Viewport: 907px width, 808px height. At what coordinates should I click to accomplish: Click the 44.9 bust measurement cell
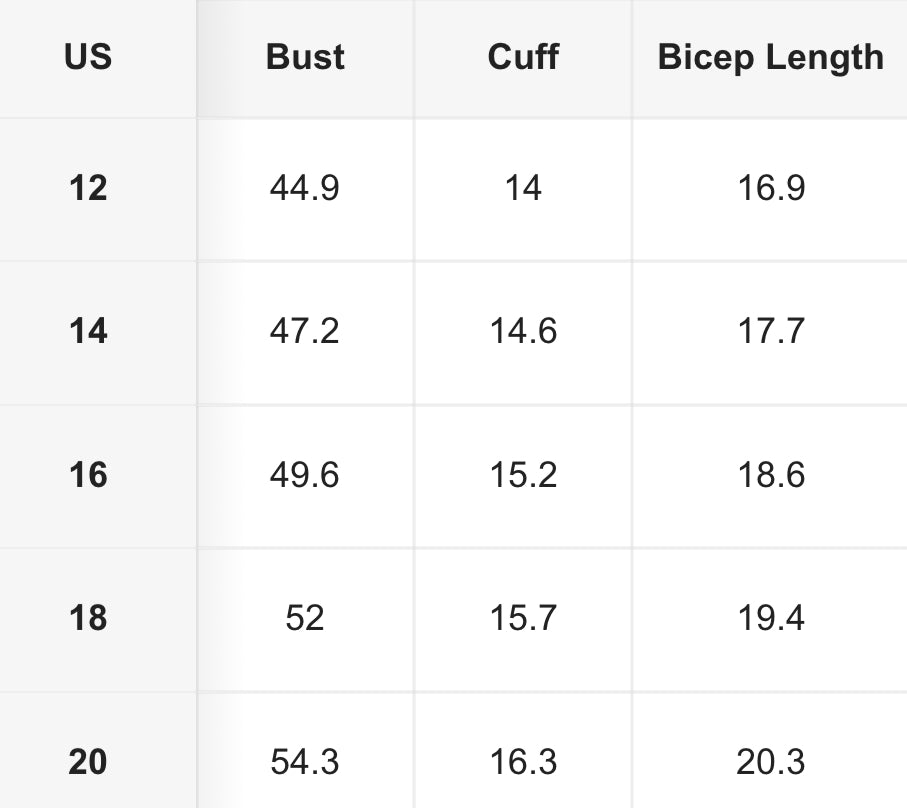point(305,188)
